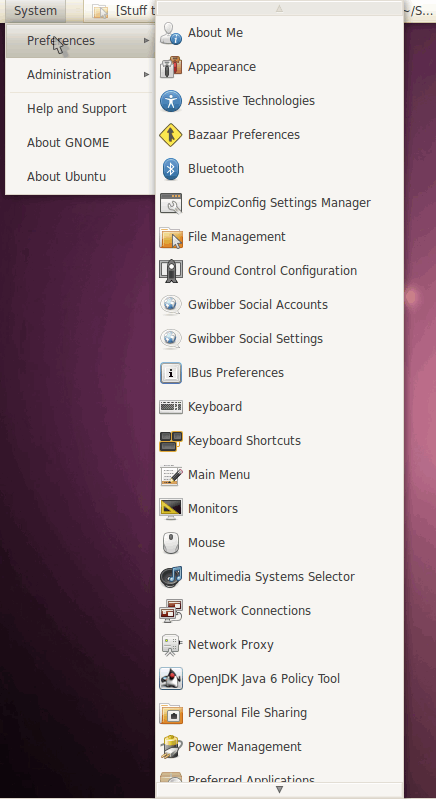Screen dimensions: 436x799
Task: Click the Assistive Technologies accessibility icon
Action: pos(171,101)
